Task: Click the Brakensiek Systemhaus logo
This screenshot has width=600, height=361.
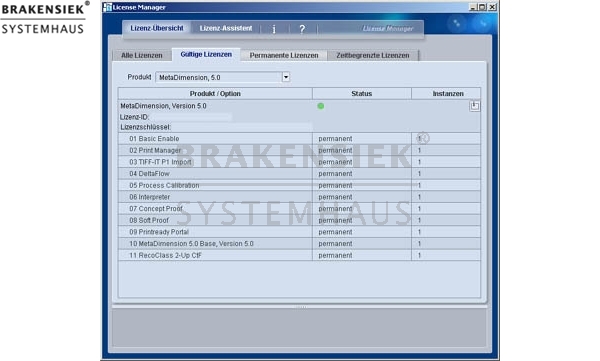Action: tap(45, 18)
